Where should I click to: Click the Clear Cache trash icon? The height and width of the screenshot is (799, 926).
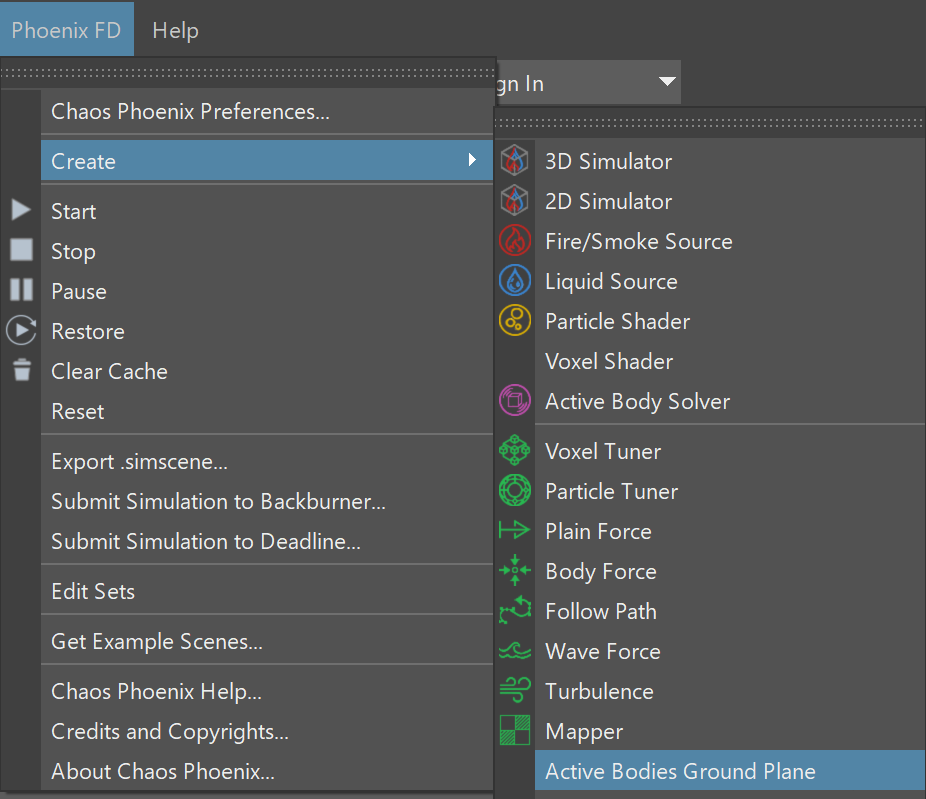pyautogui.click(x=22, y=370)
